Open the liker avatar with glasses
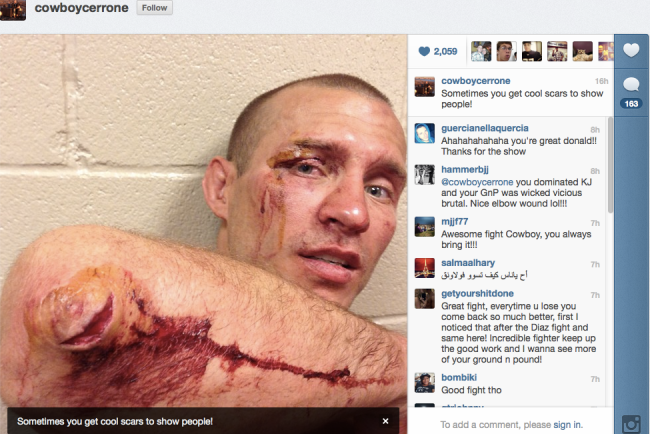The width and height of the screenshot is (650, 434). point(507,51)
